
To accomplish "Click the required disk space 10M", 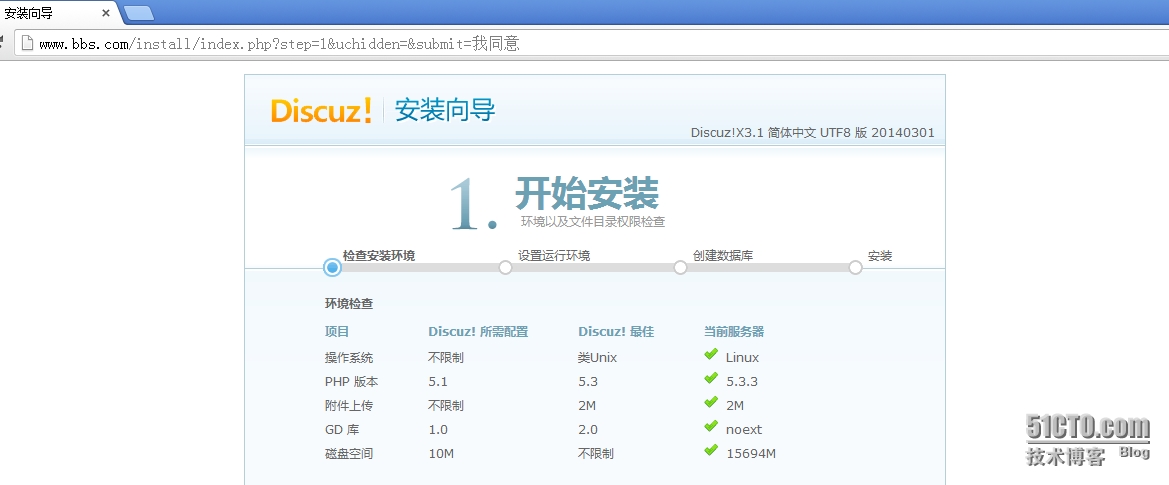I will coord(441,453).
